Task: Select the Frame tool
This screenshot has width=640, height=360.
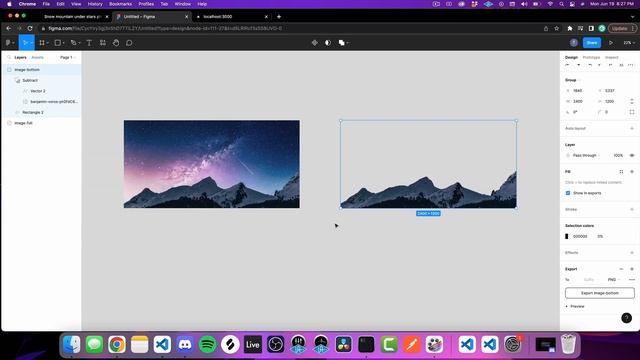Action: 42,42
